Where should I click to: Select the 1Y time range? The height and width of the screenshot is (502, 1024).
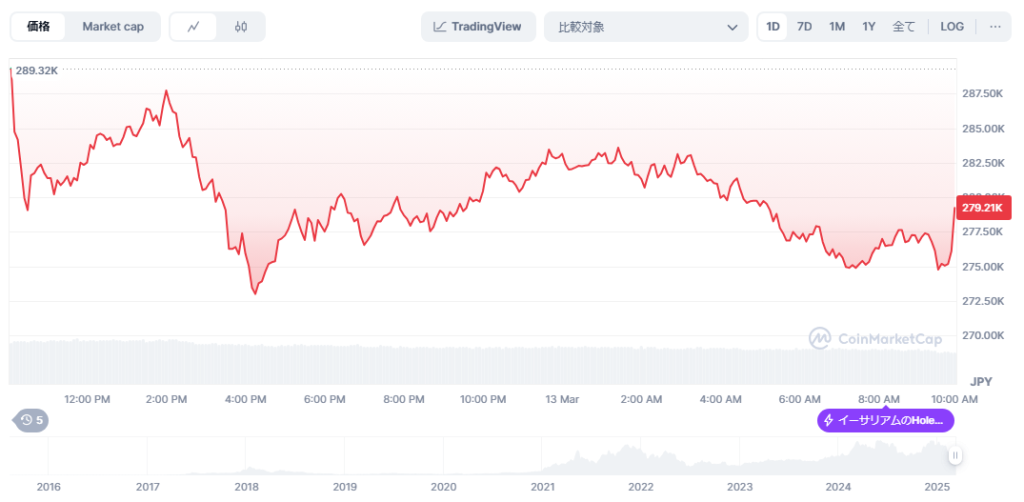[x=869, y=27]
